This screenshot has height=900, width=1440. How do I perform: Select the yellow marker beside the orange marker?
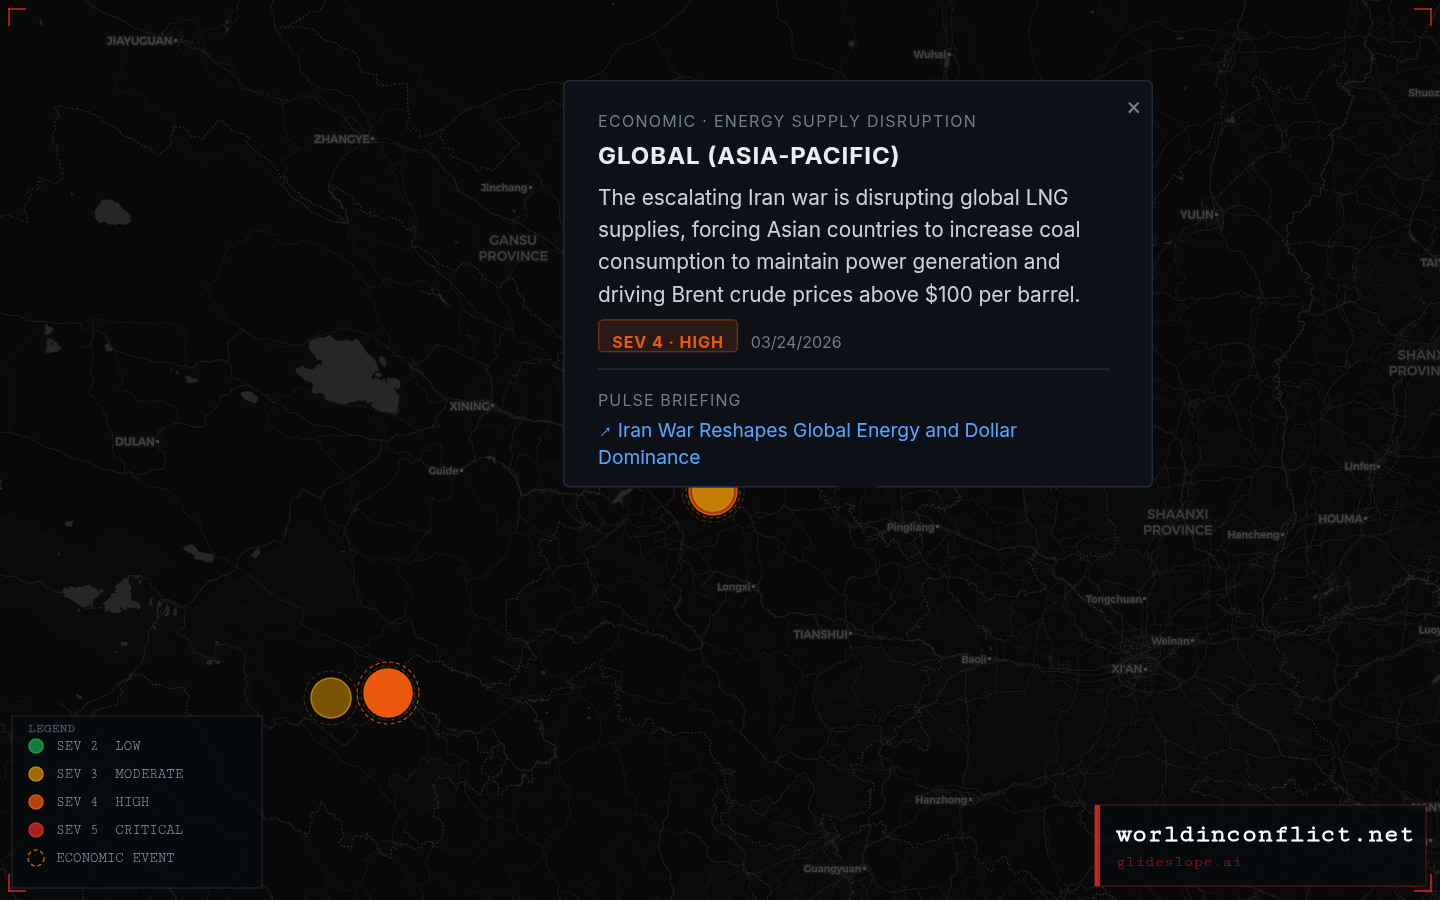pyautogui.click(x=331, y=697)
